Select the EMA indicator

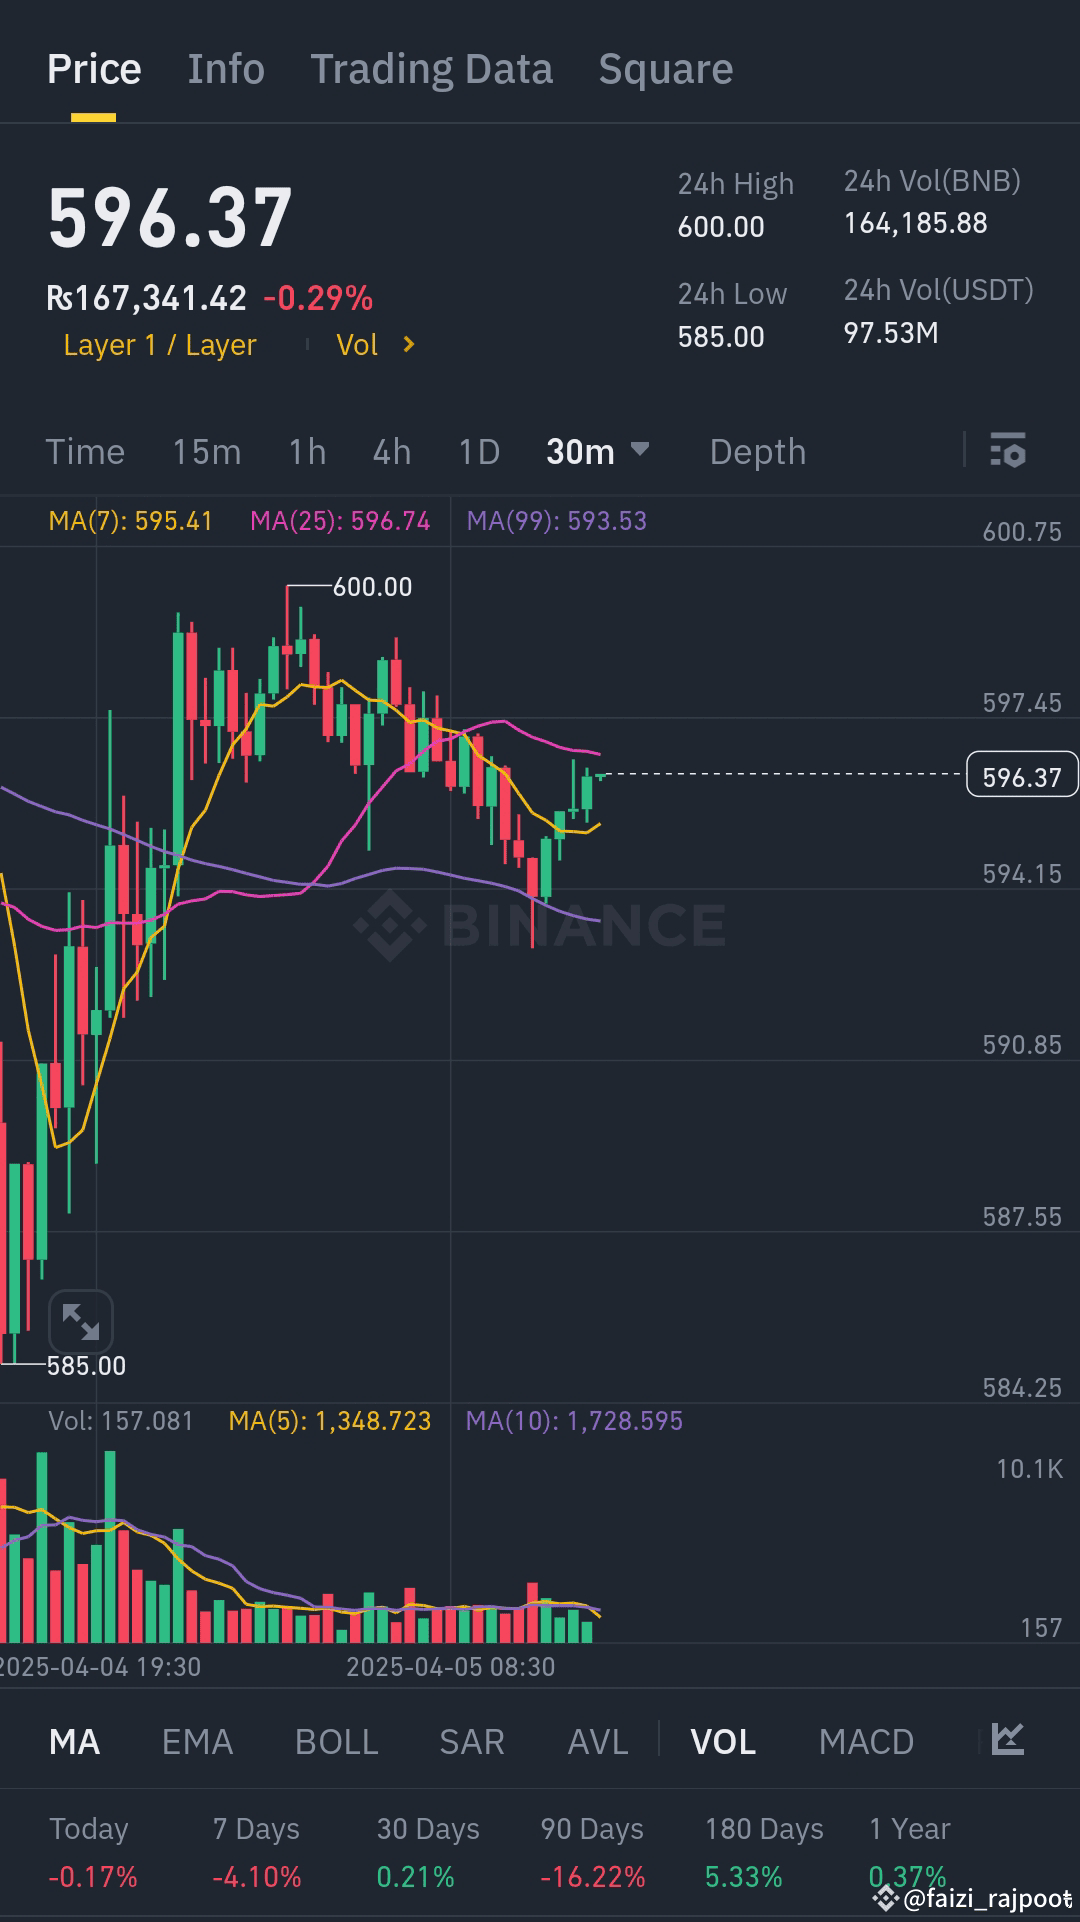(196, 1741)
